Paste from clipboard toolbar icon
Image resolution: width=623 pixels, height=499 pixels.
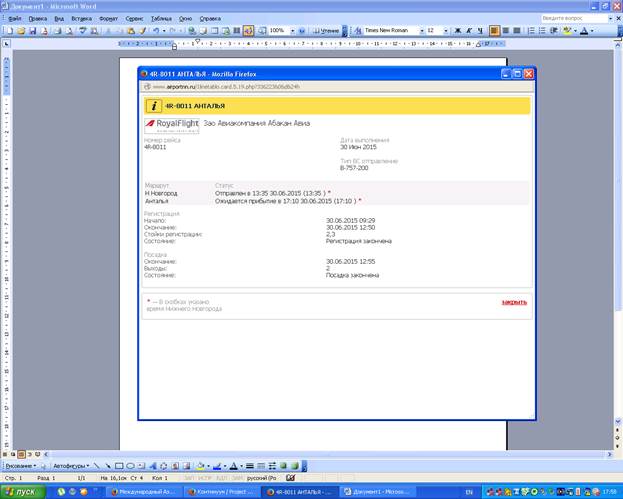[x=131, y=31]
